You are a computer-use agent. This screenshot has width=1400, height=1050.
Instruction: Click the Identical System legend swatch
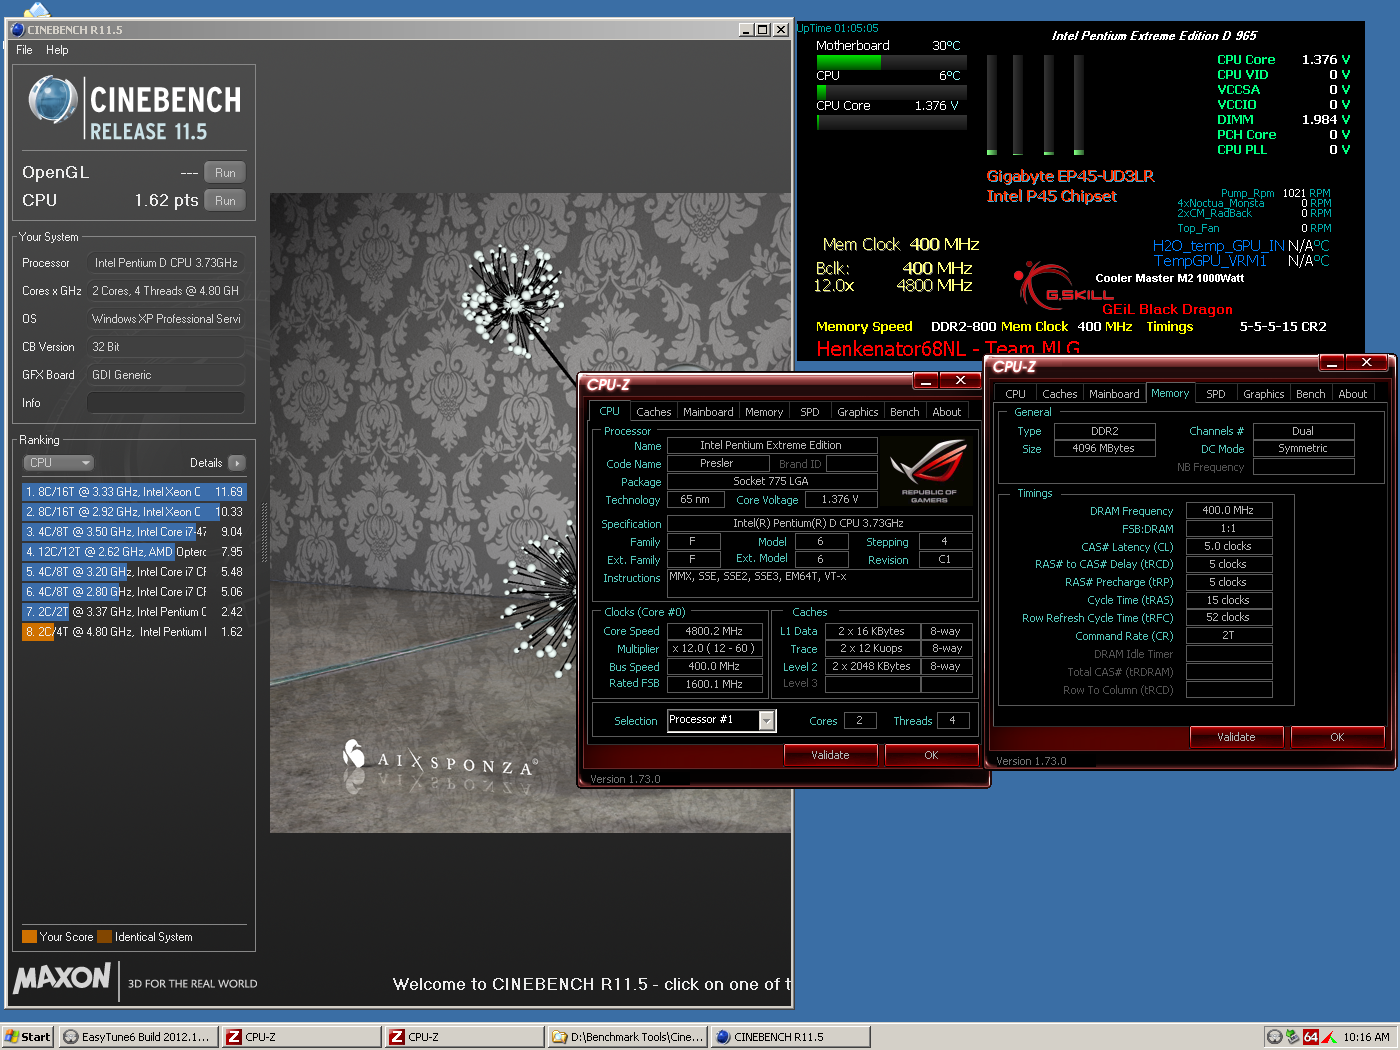(x=104, y=937)
